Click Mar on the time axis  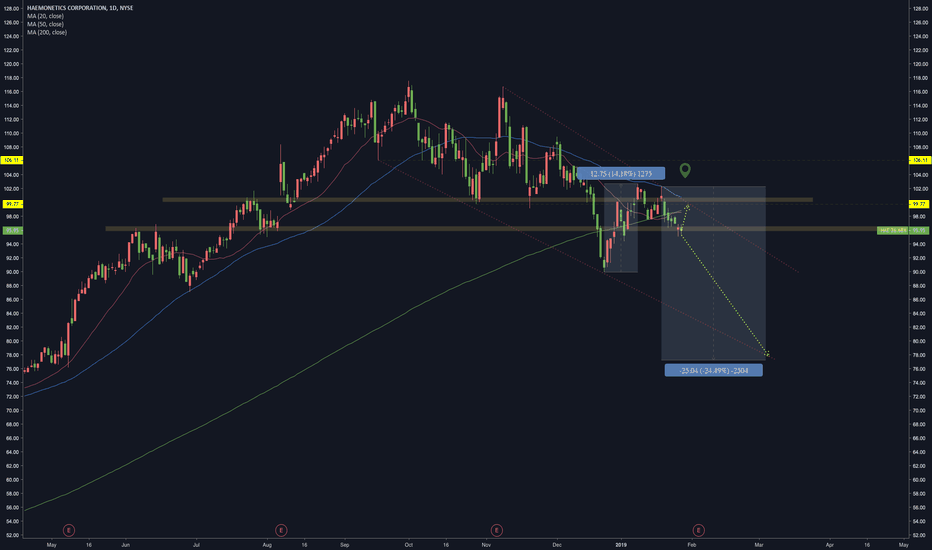pos(759,545)
